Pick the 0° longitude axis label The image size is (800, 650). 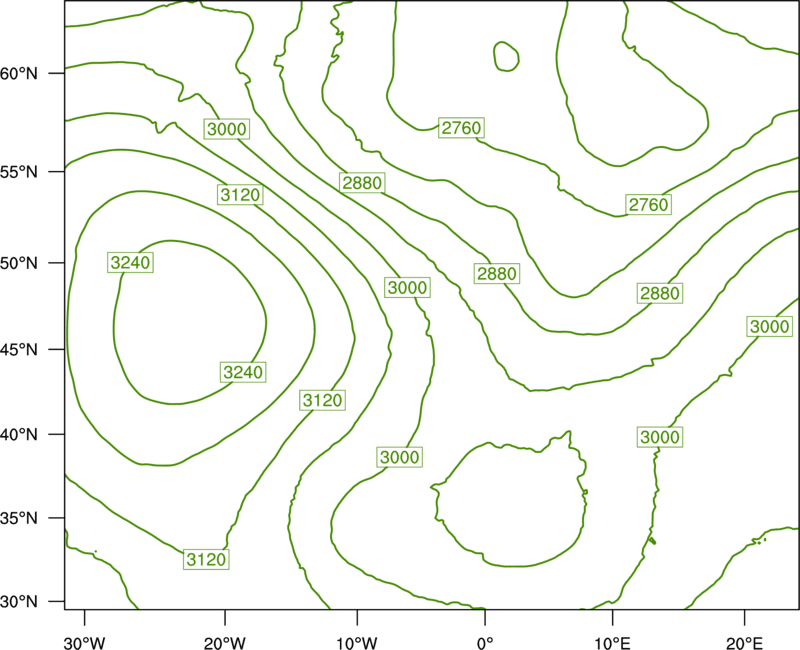click(485, 643)
